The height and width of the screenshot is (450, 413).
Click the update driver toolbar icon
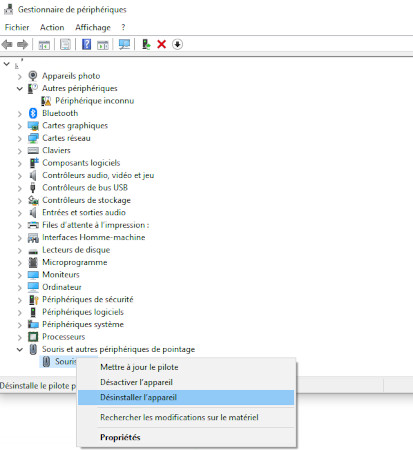point(146,44)
